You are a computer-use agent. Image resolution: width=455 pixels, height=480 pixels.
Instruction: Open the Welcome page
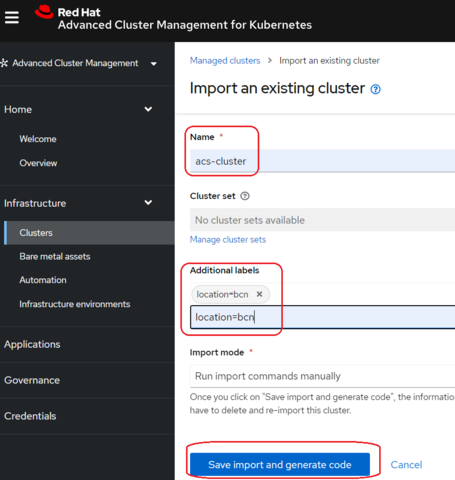38,139
